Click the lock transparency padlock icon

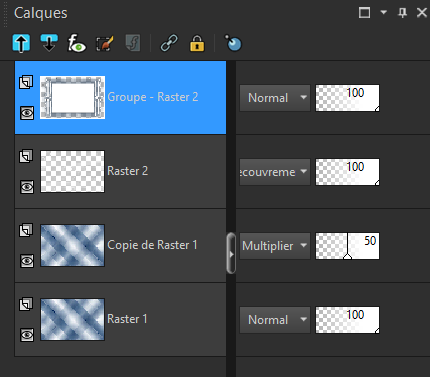pyautogui.click(x=197, y=43)
